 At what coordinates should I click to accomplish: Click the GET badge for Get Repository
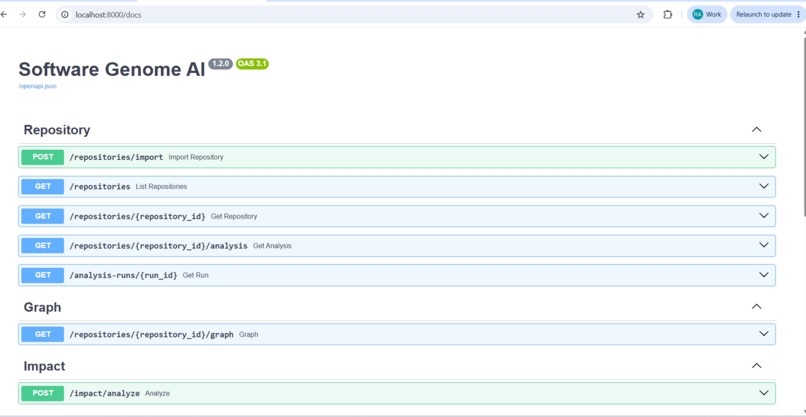[x=43, y=216]
